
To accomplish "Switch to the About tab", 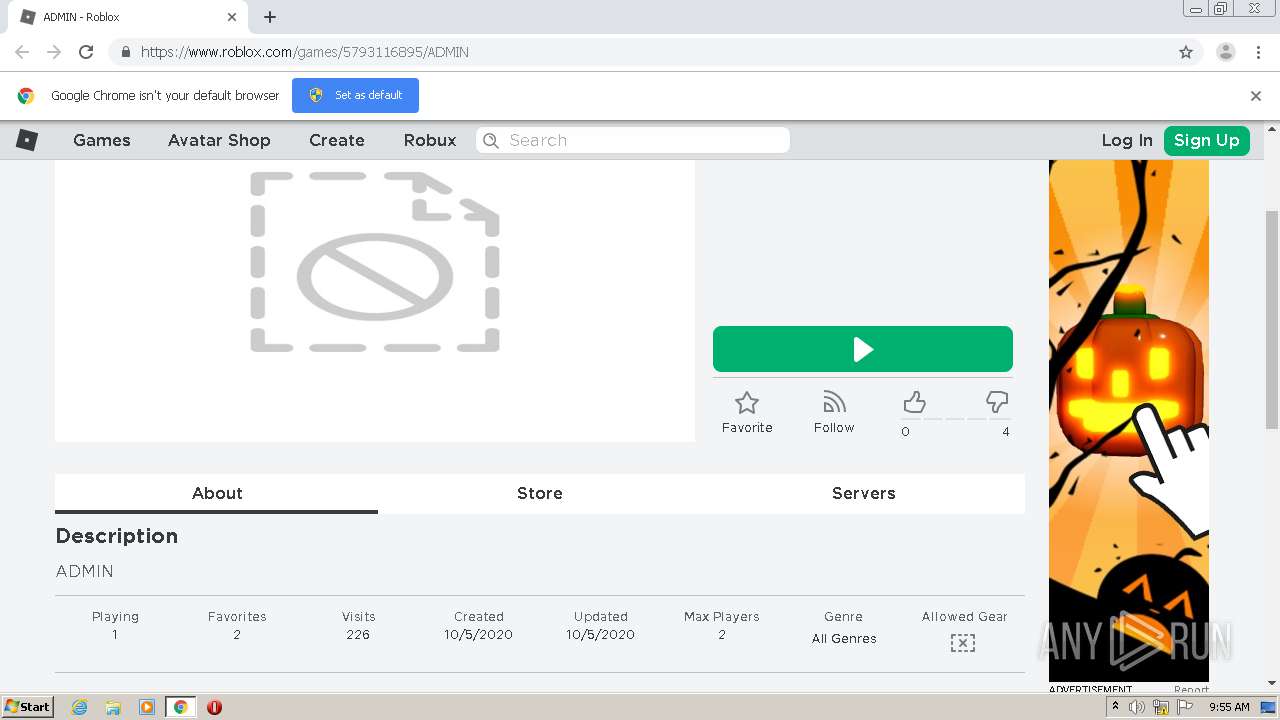I will (217, 493).
